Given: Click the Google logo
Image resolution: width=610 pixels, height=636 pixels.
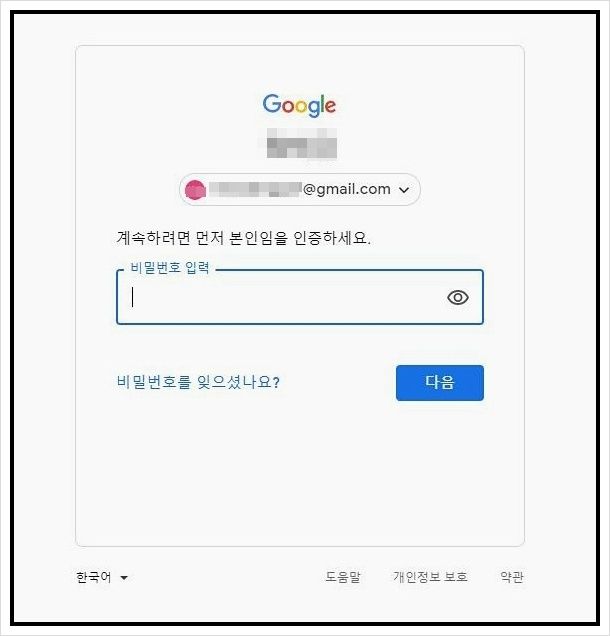Looking at the screenshot, I should tap(299, 105).
